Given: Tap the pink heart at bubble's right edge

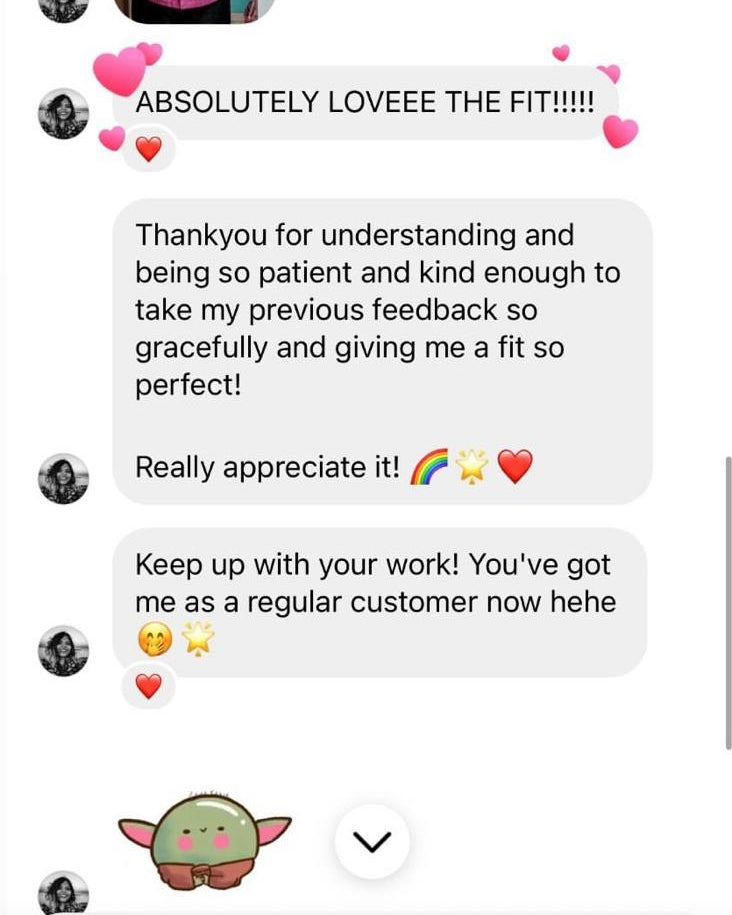Looking at the screenshot, I should 620,131.
